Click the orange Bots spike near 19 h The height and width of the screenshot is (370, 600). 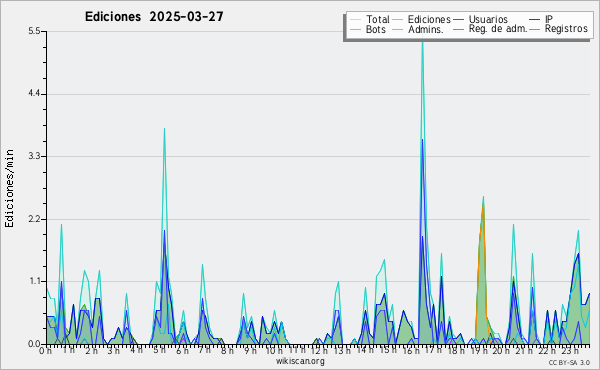click(483, 203)
